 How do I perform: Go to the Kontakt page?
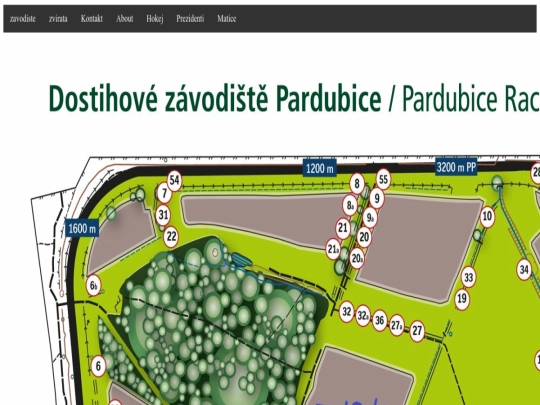coord(92,19)
